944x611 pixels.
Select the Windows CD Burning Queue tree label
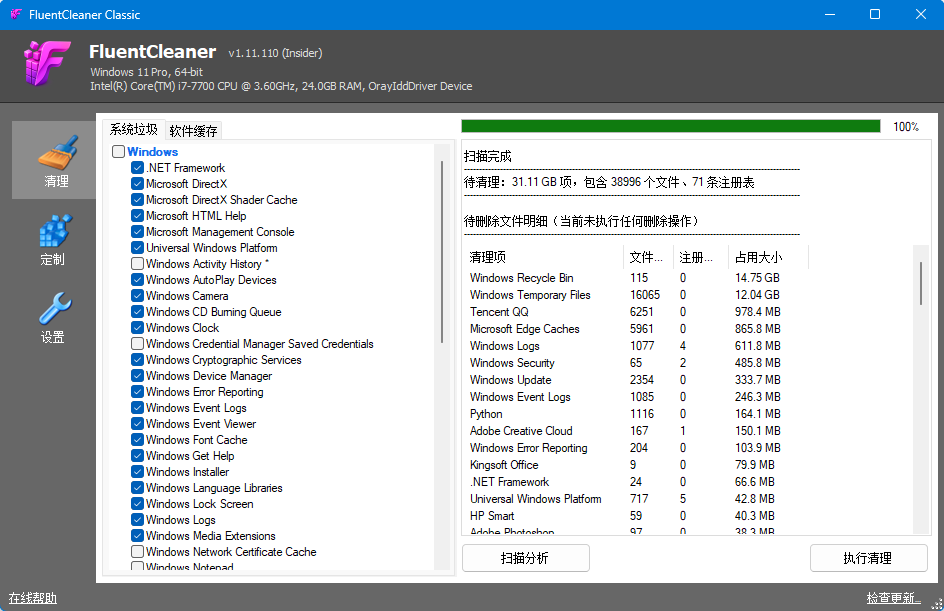point(213,312)
